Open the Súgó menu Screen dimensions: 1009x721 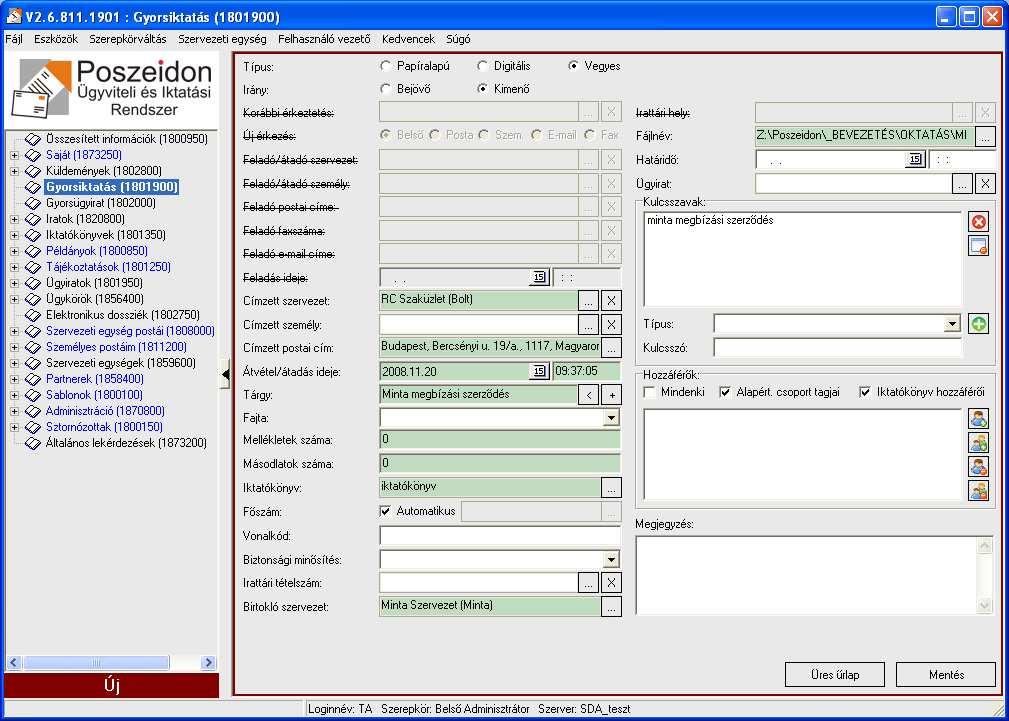[x=458, y=39]
